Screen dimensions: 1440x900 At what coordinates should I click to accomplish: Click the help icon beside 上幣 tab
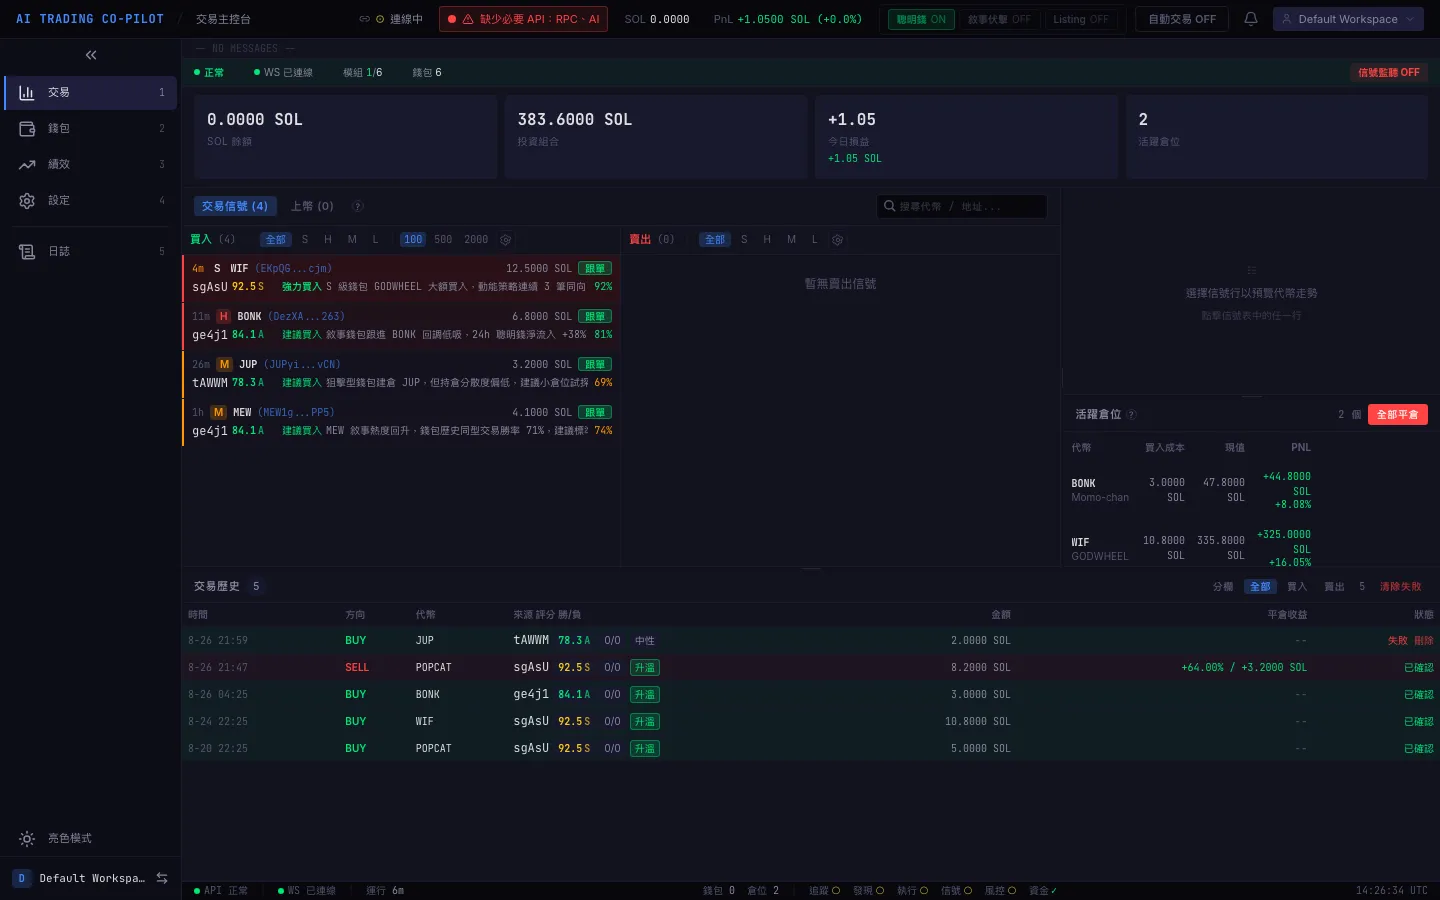point(357,206)
